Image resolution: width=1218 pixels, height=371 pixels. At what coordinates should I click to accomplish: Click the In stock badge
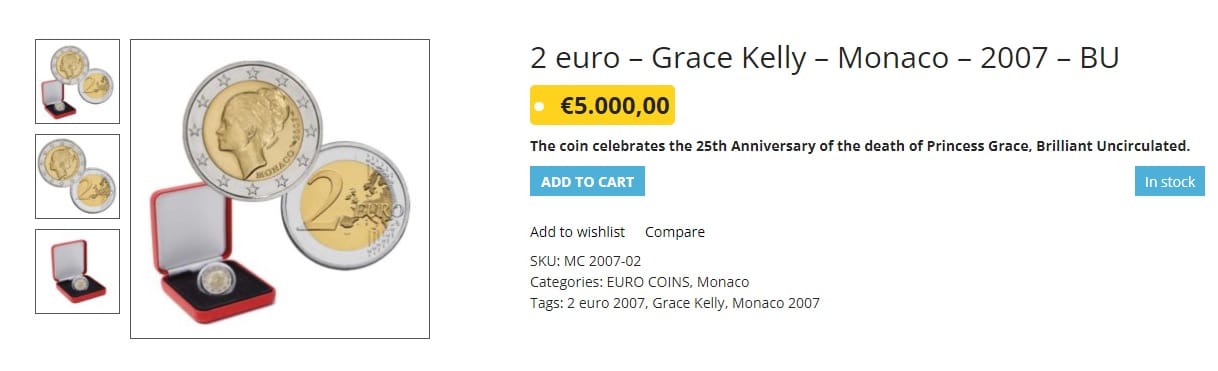(1170, 181)
